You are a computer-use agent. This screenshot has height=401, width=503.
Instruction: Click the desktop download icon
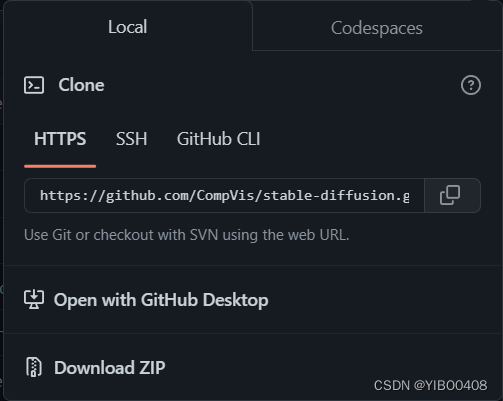click(x=34, y=299)
